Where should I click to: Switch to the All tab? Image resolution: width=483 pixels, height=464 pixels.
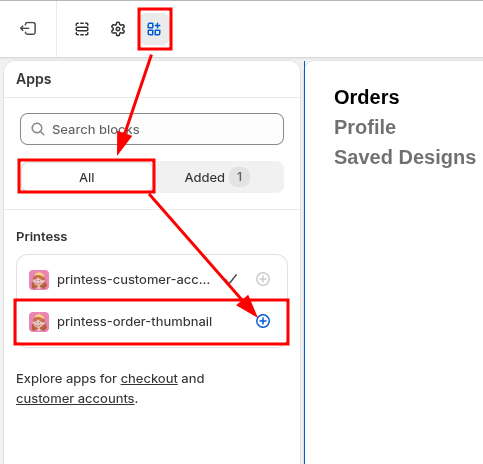(x=87, y=177)
